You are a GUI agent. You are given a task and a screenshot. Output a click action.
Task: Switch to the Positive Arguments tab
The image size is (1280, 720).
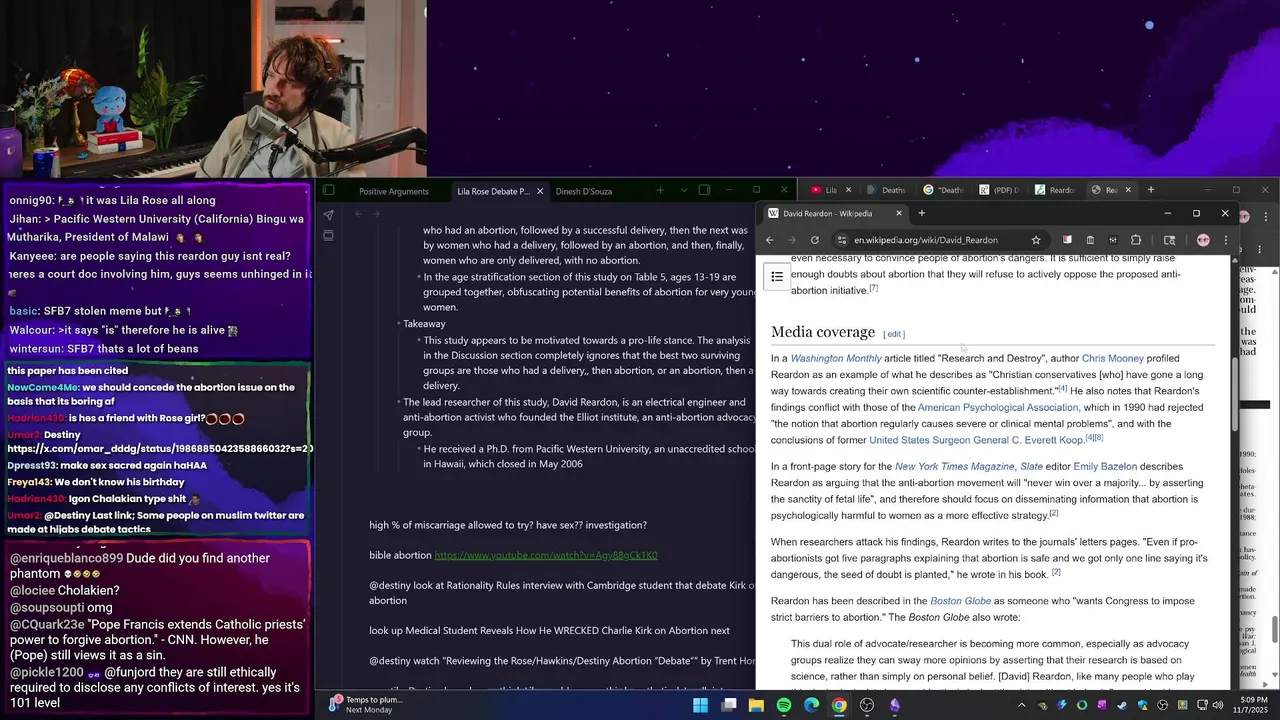pos(394,191)
